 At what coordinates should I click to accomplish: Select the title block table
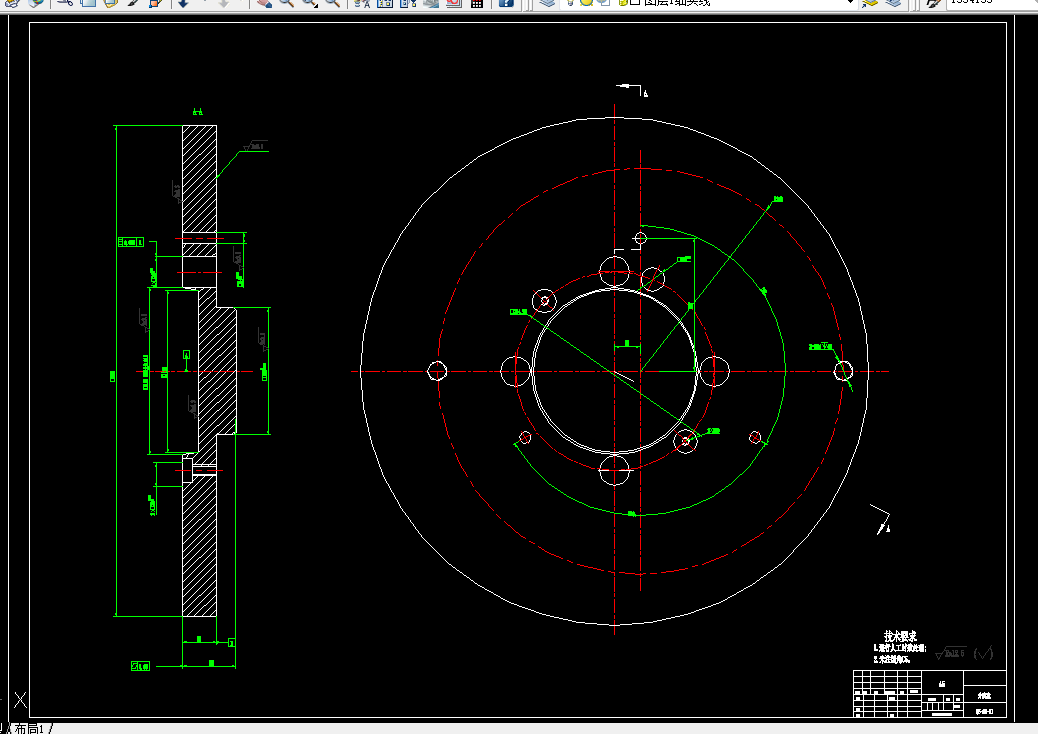point(929,693)
